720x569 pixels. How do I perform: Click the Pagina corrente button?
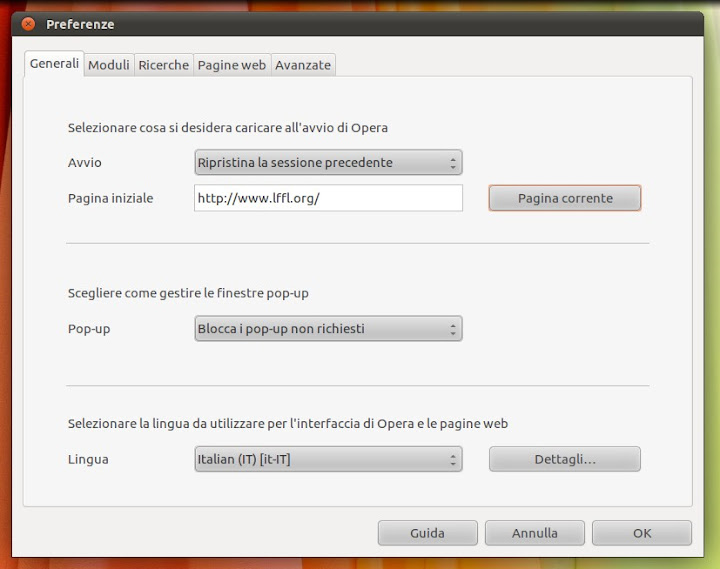[565, 198]
